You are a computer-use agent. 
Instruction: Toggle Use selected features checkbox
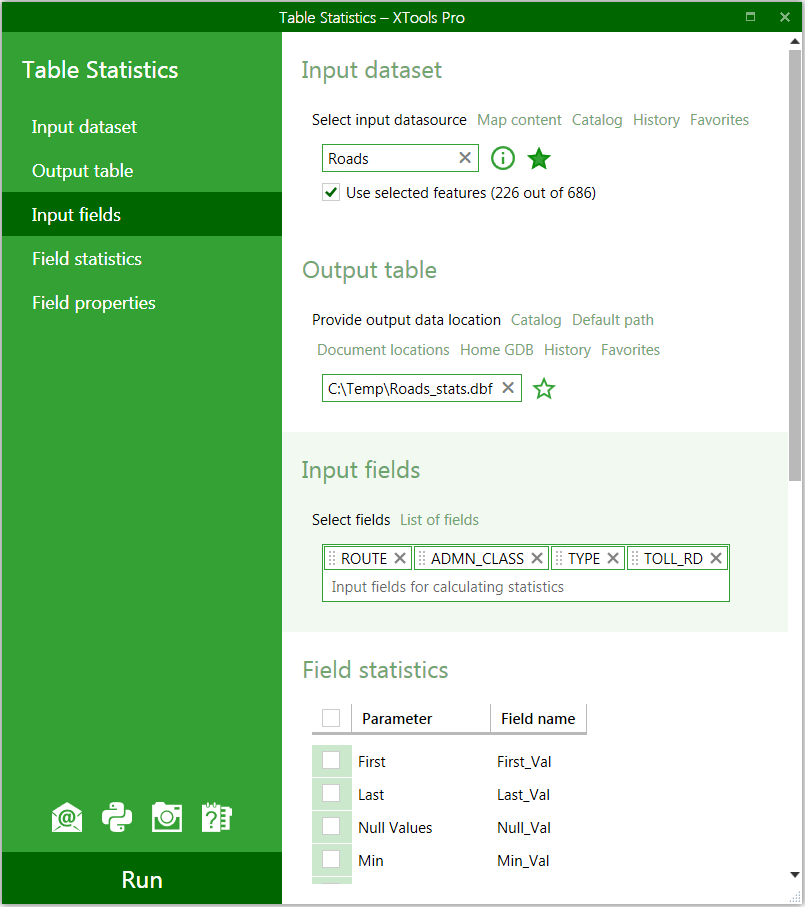click(x=331, y=192)
